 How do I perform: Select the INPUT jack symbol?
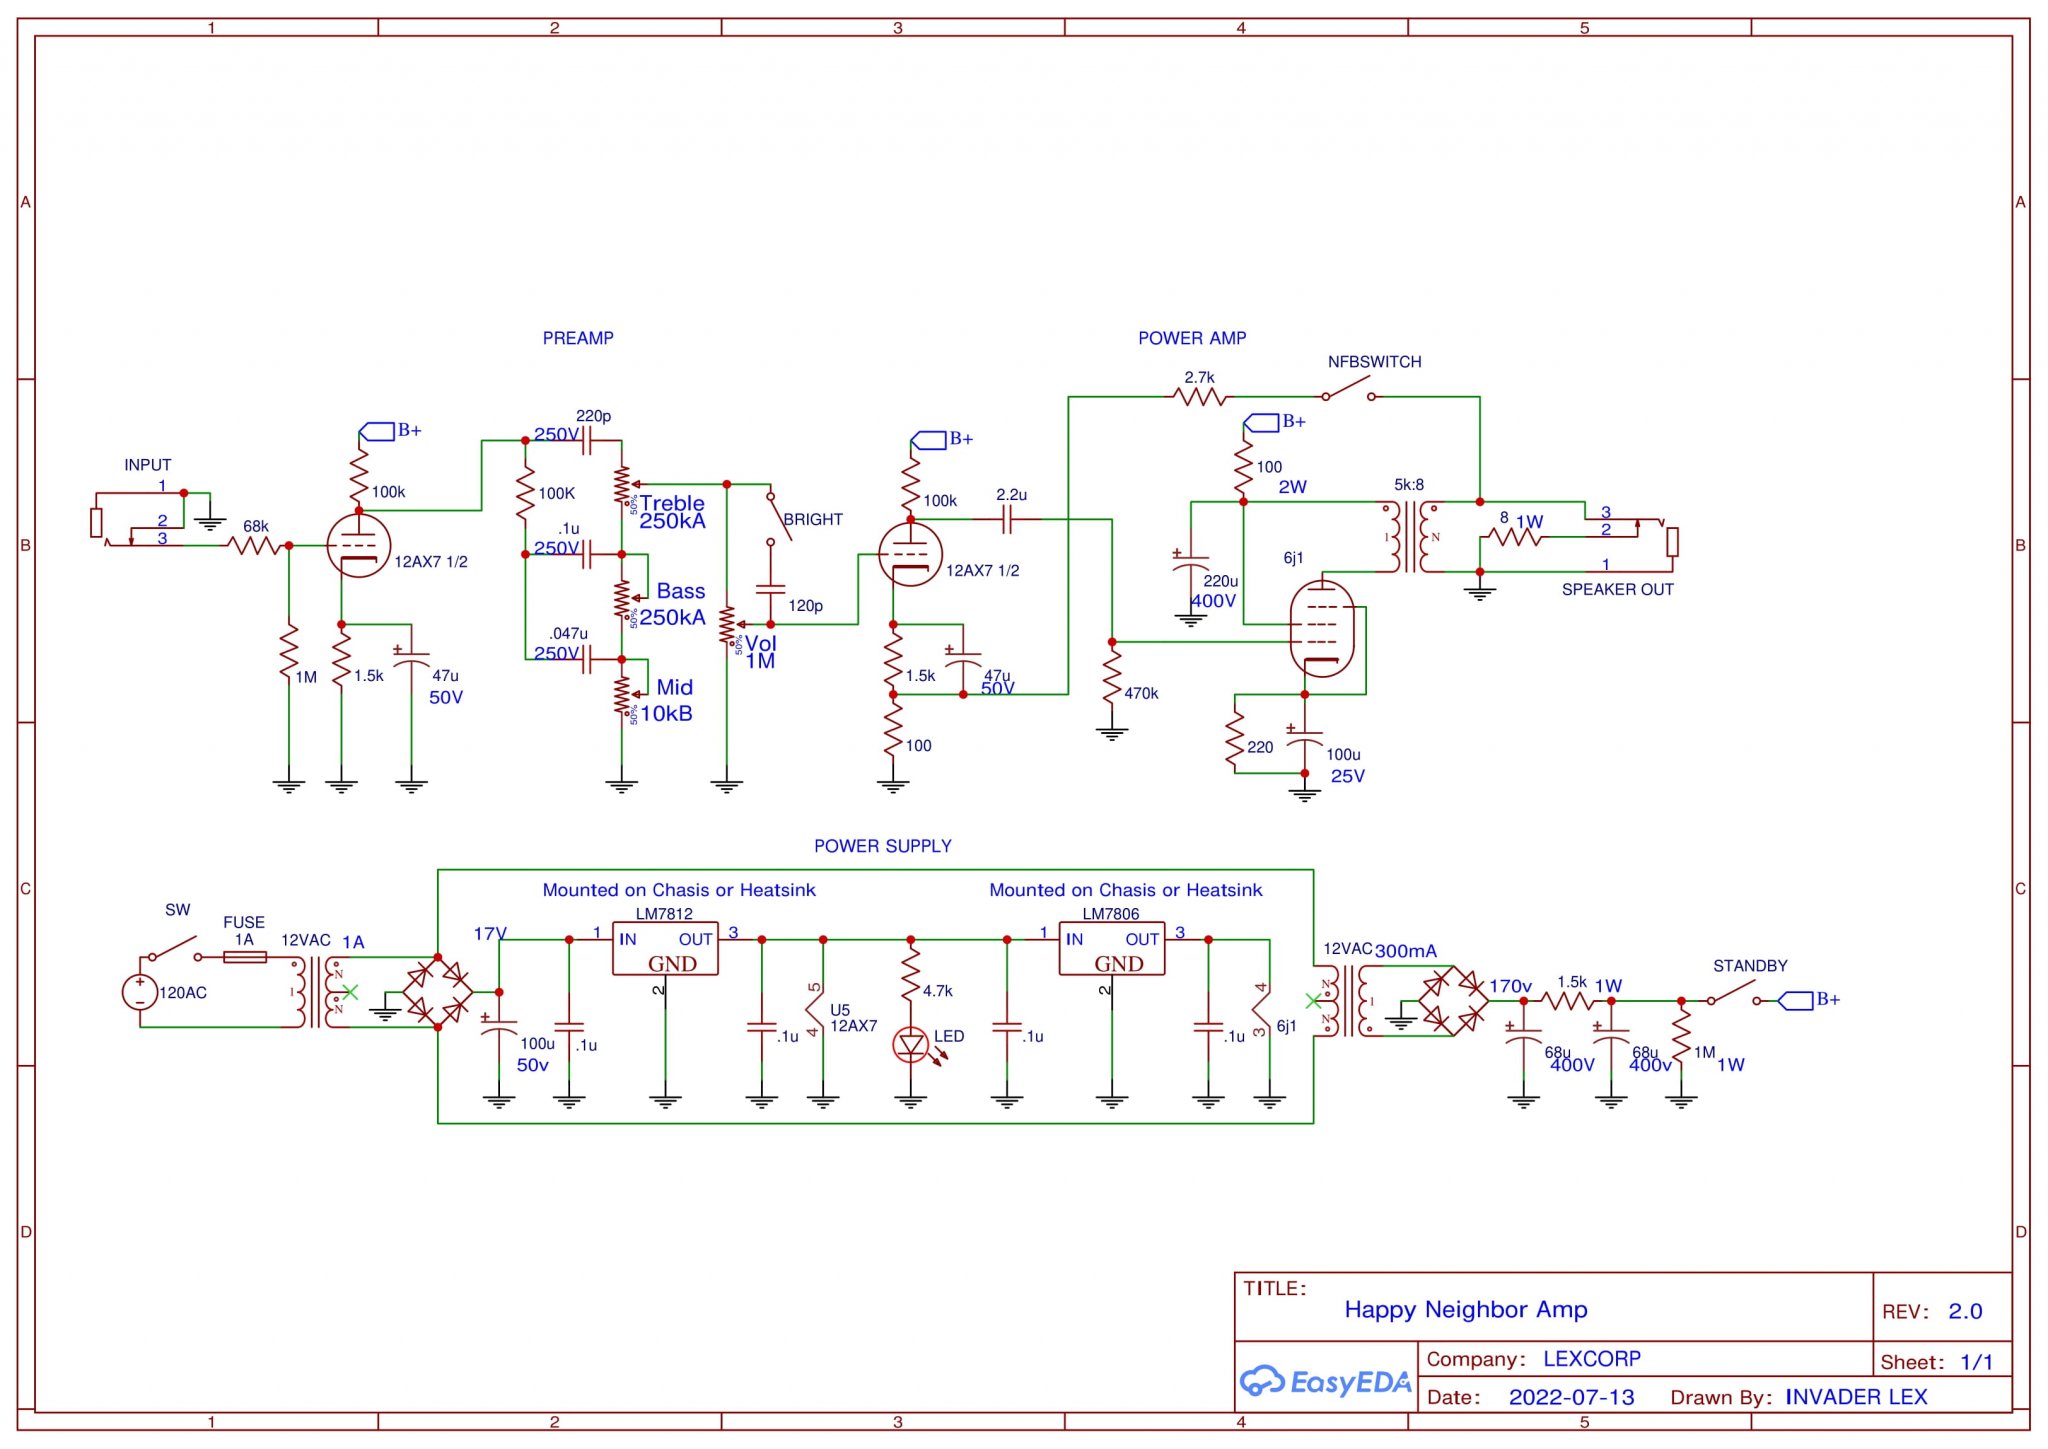tap(138, 519)
